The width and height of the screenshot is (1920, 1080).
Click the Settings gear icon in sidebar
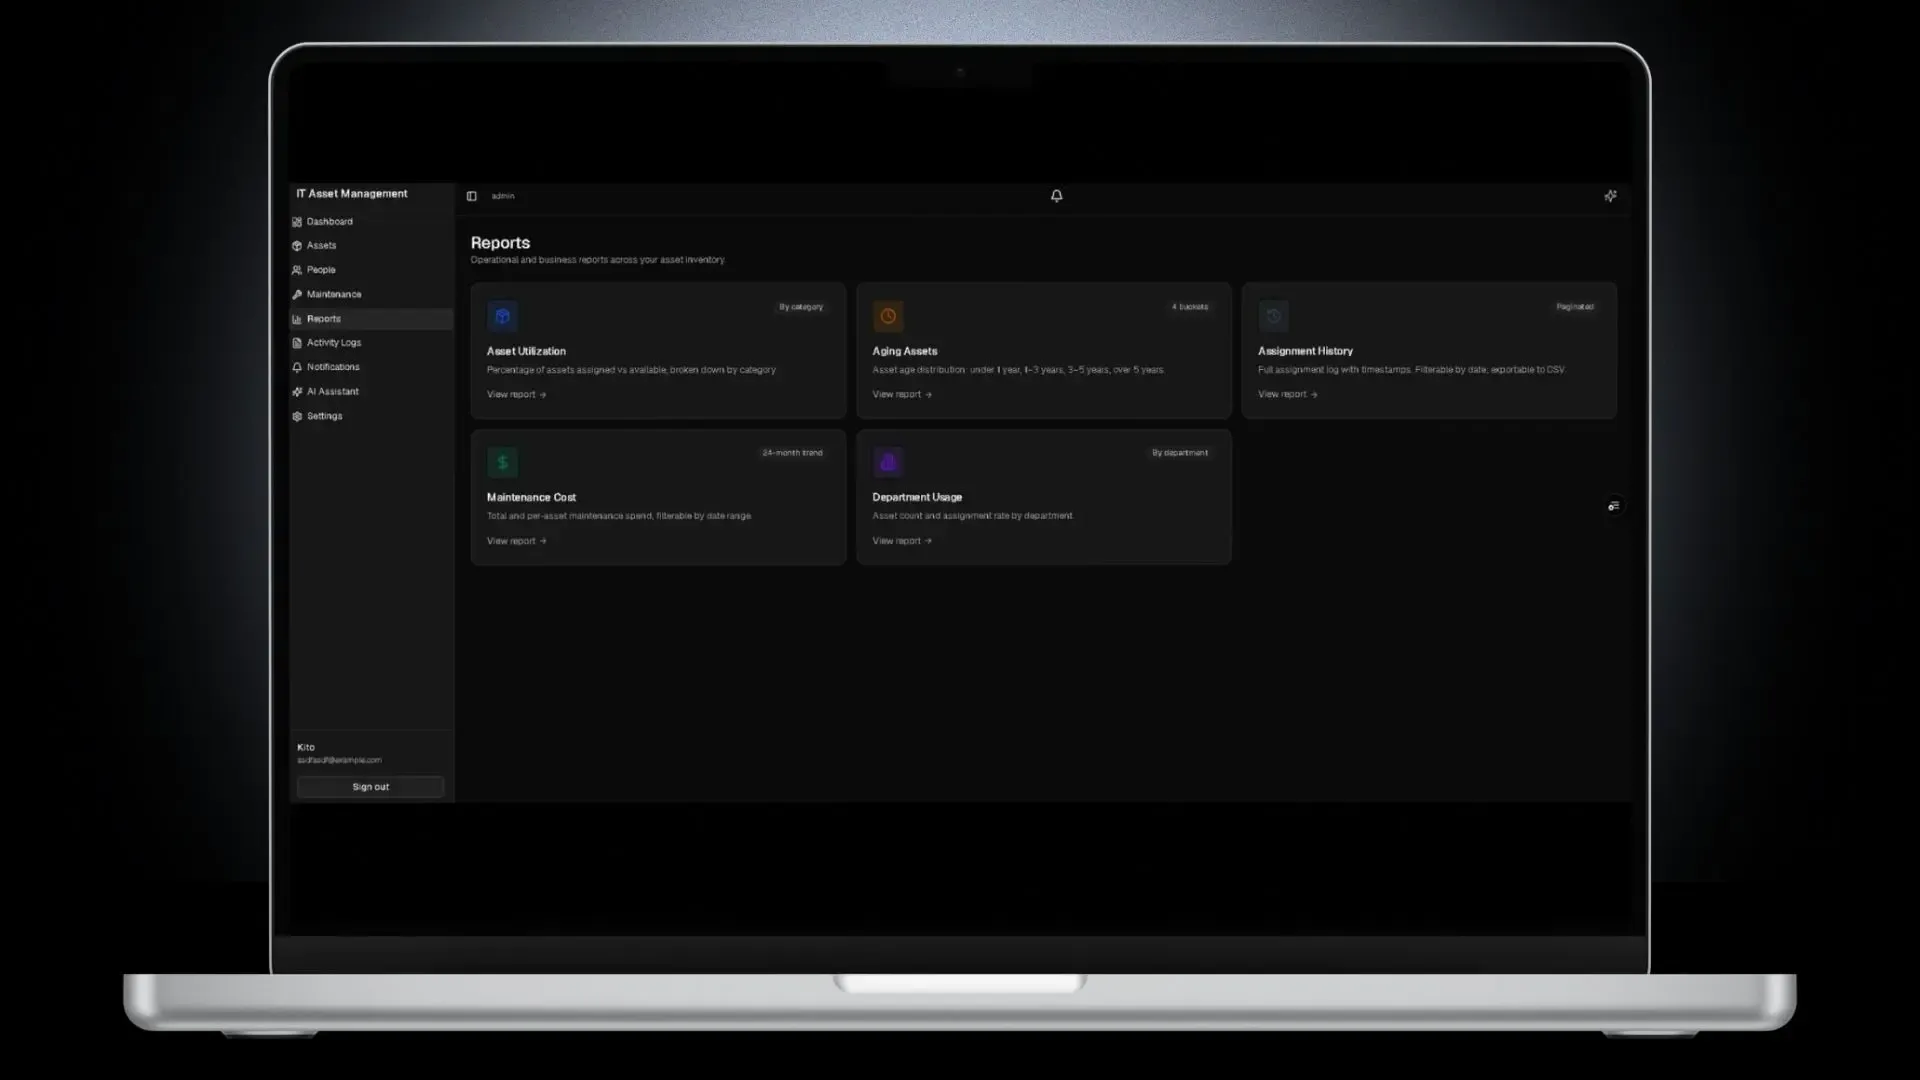tap(297, 416)
